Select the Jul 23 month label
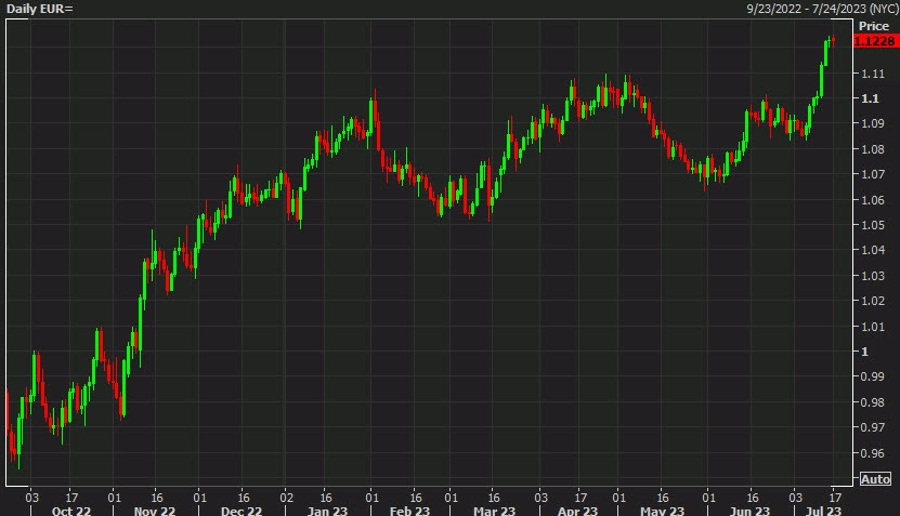 click(823, 508)
